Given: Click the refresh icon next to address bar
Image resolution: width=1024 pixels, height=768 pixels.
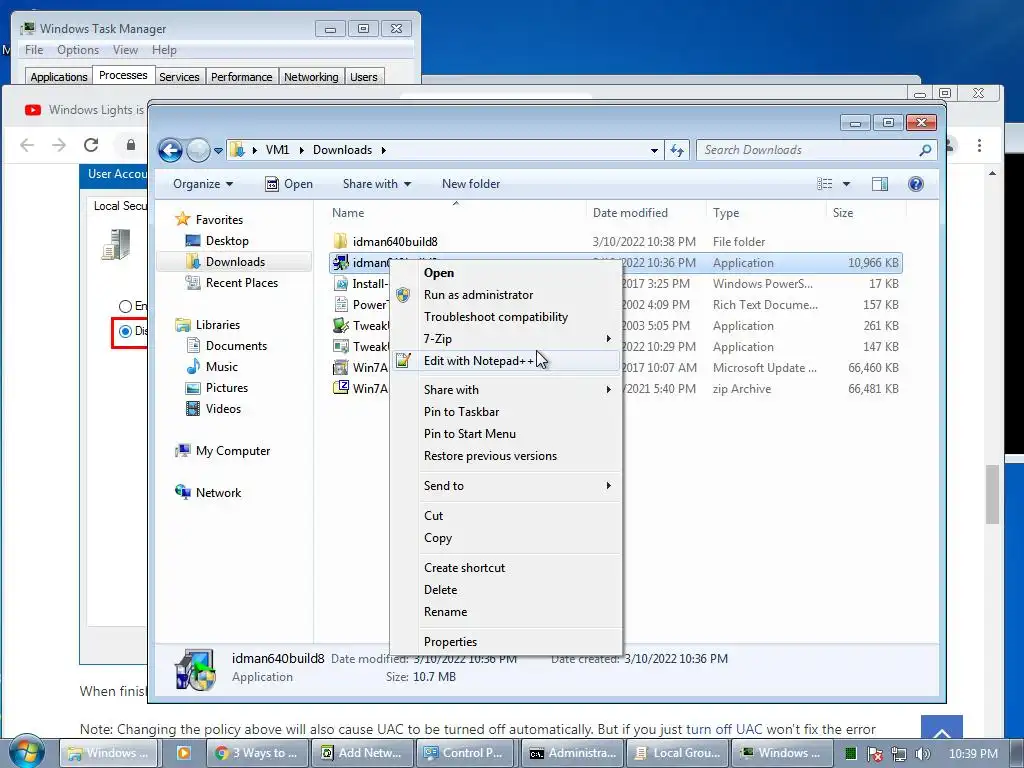Looking at the screenshot, I should (x=677, y=150).
